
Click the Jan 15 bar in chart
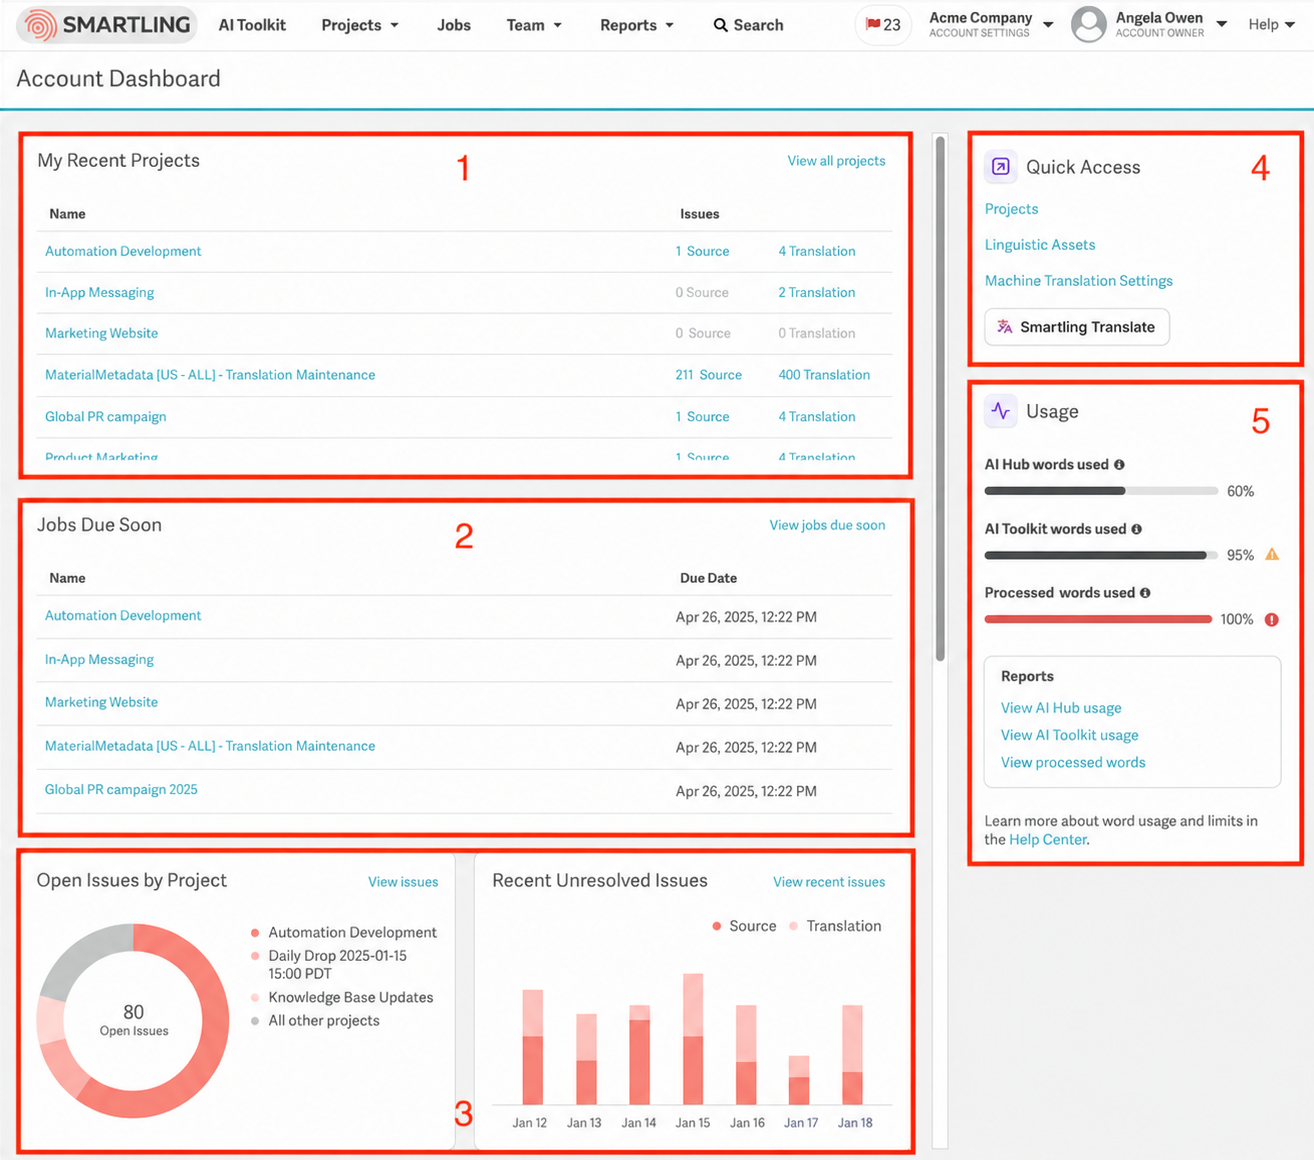point(693,1039)
